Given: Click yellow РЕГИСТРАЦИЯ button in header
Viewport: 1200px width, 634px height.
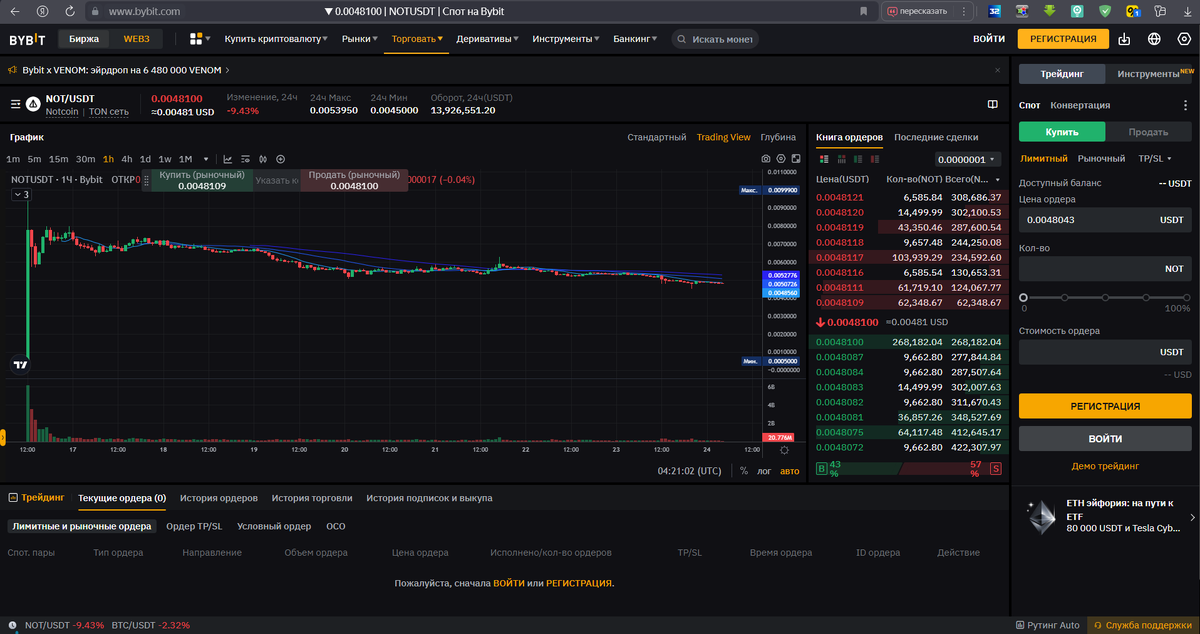Looking at the screenshot, I should [1063, 39].
